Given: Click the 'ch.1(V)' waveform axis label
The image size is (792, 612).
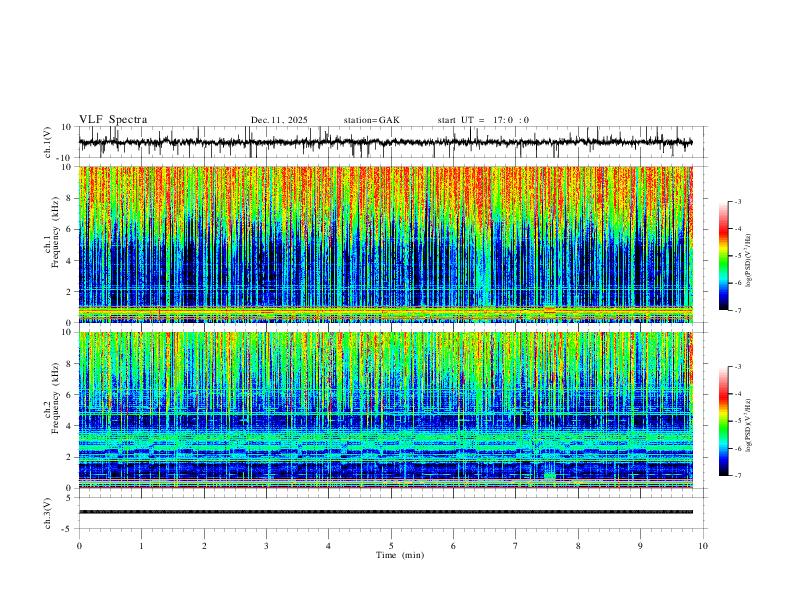Looking at the screenshot, I should coord(49,142).
